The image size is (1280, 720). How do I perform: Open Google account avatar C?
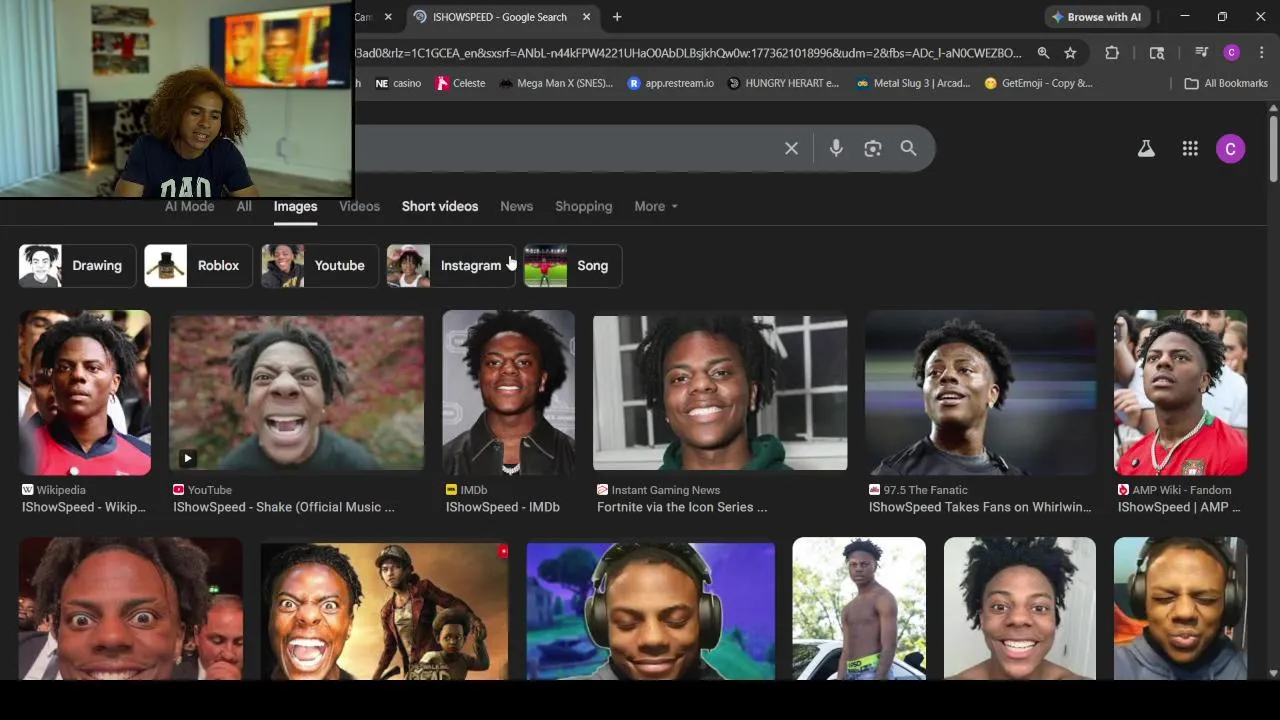1231,149
